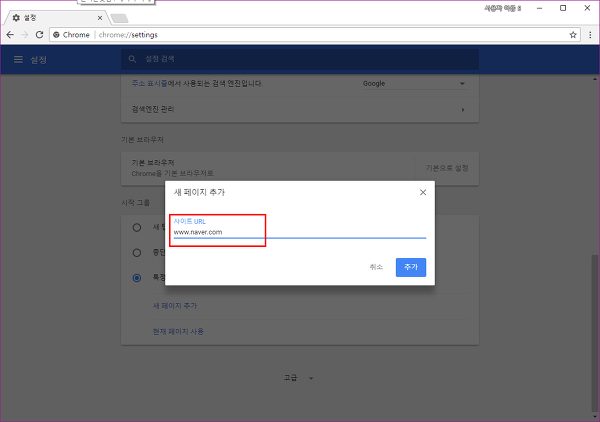Maximize the Chrome window

[563, 8]
